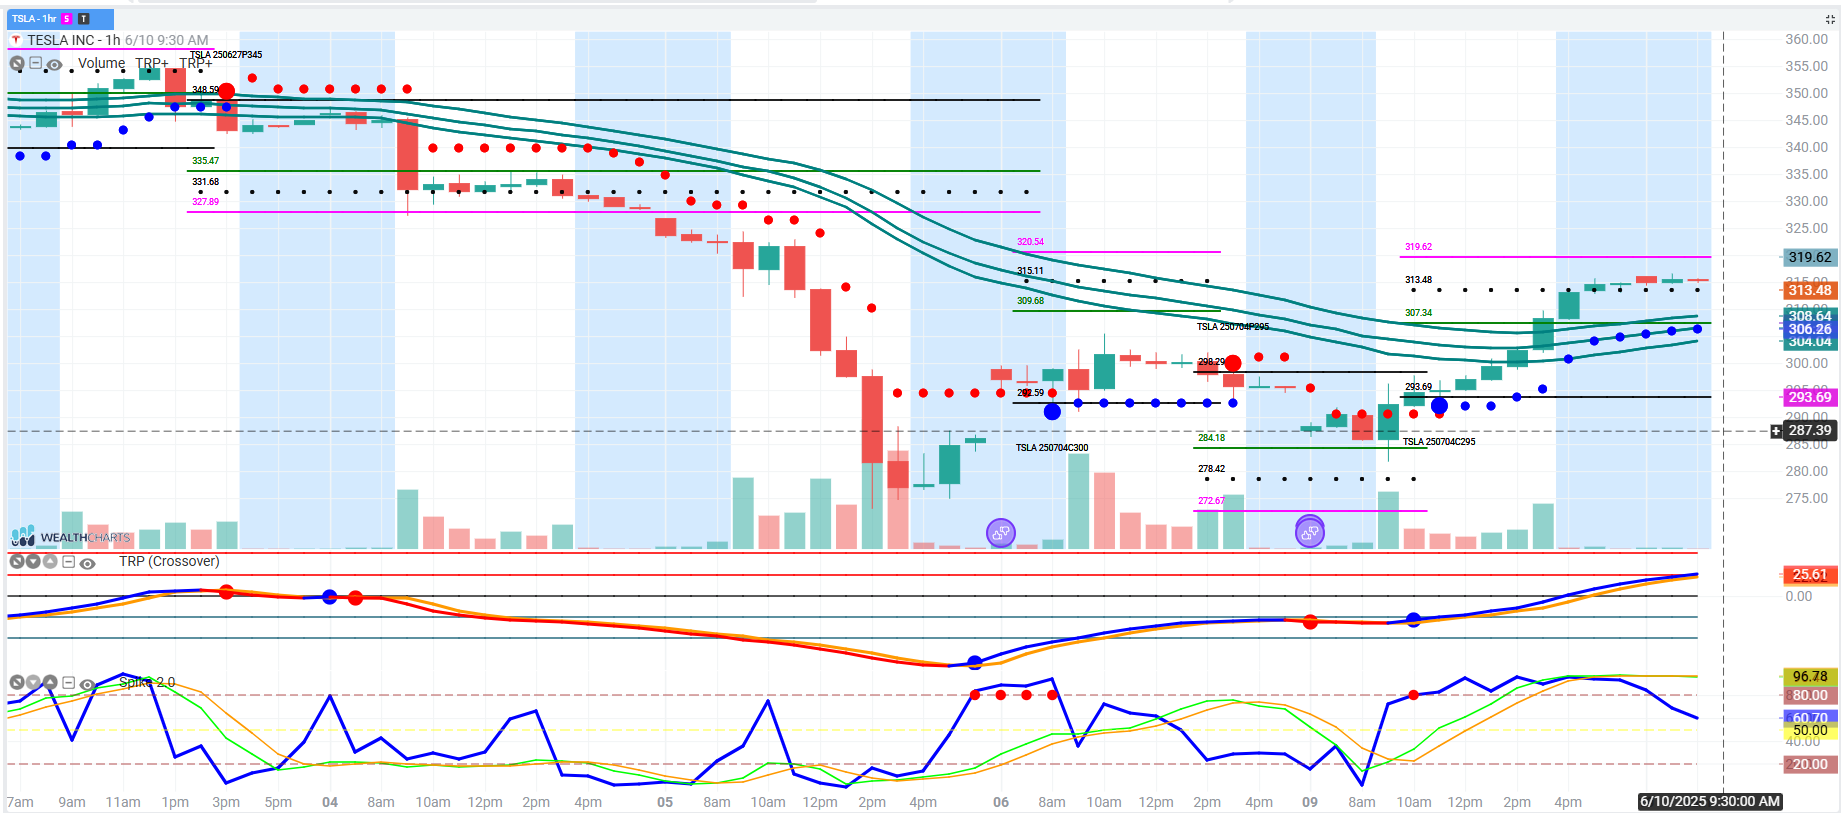Click the plus icon beside 287.39 price label
The image size is (1841, 813).
1776,431
